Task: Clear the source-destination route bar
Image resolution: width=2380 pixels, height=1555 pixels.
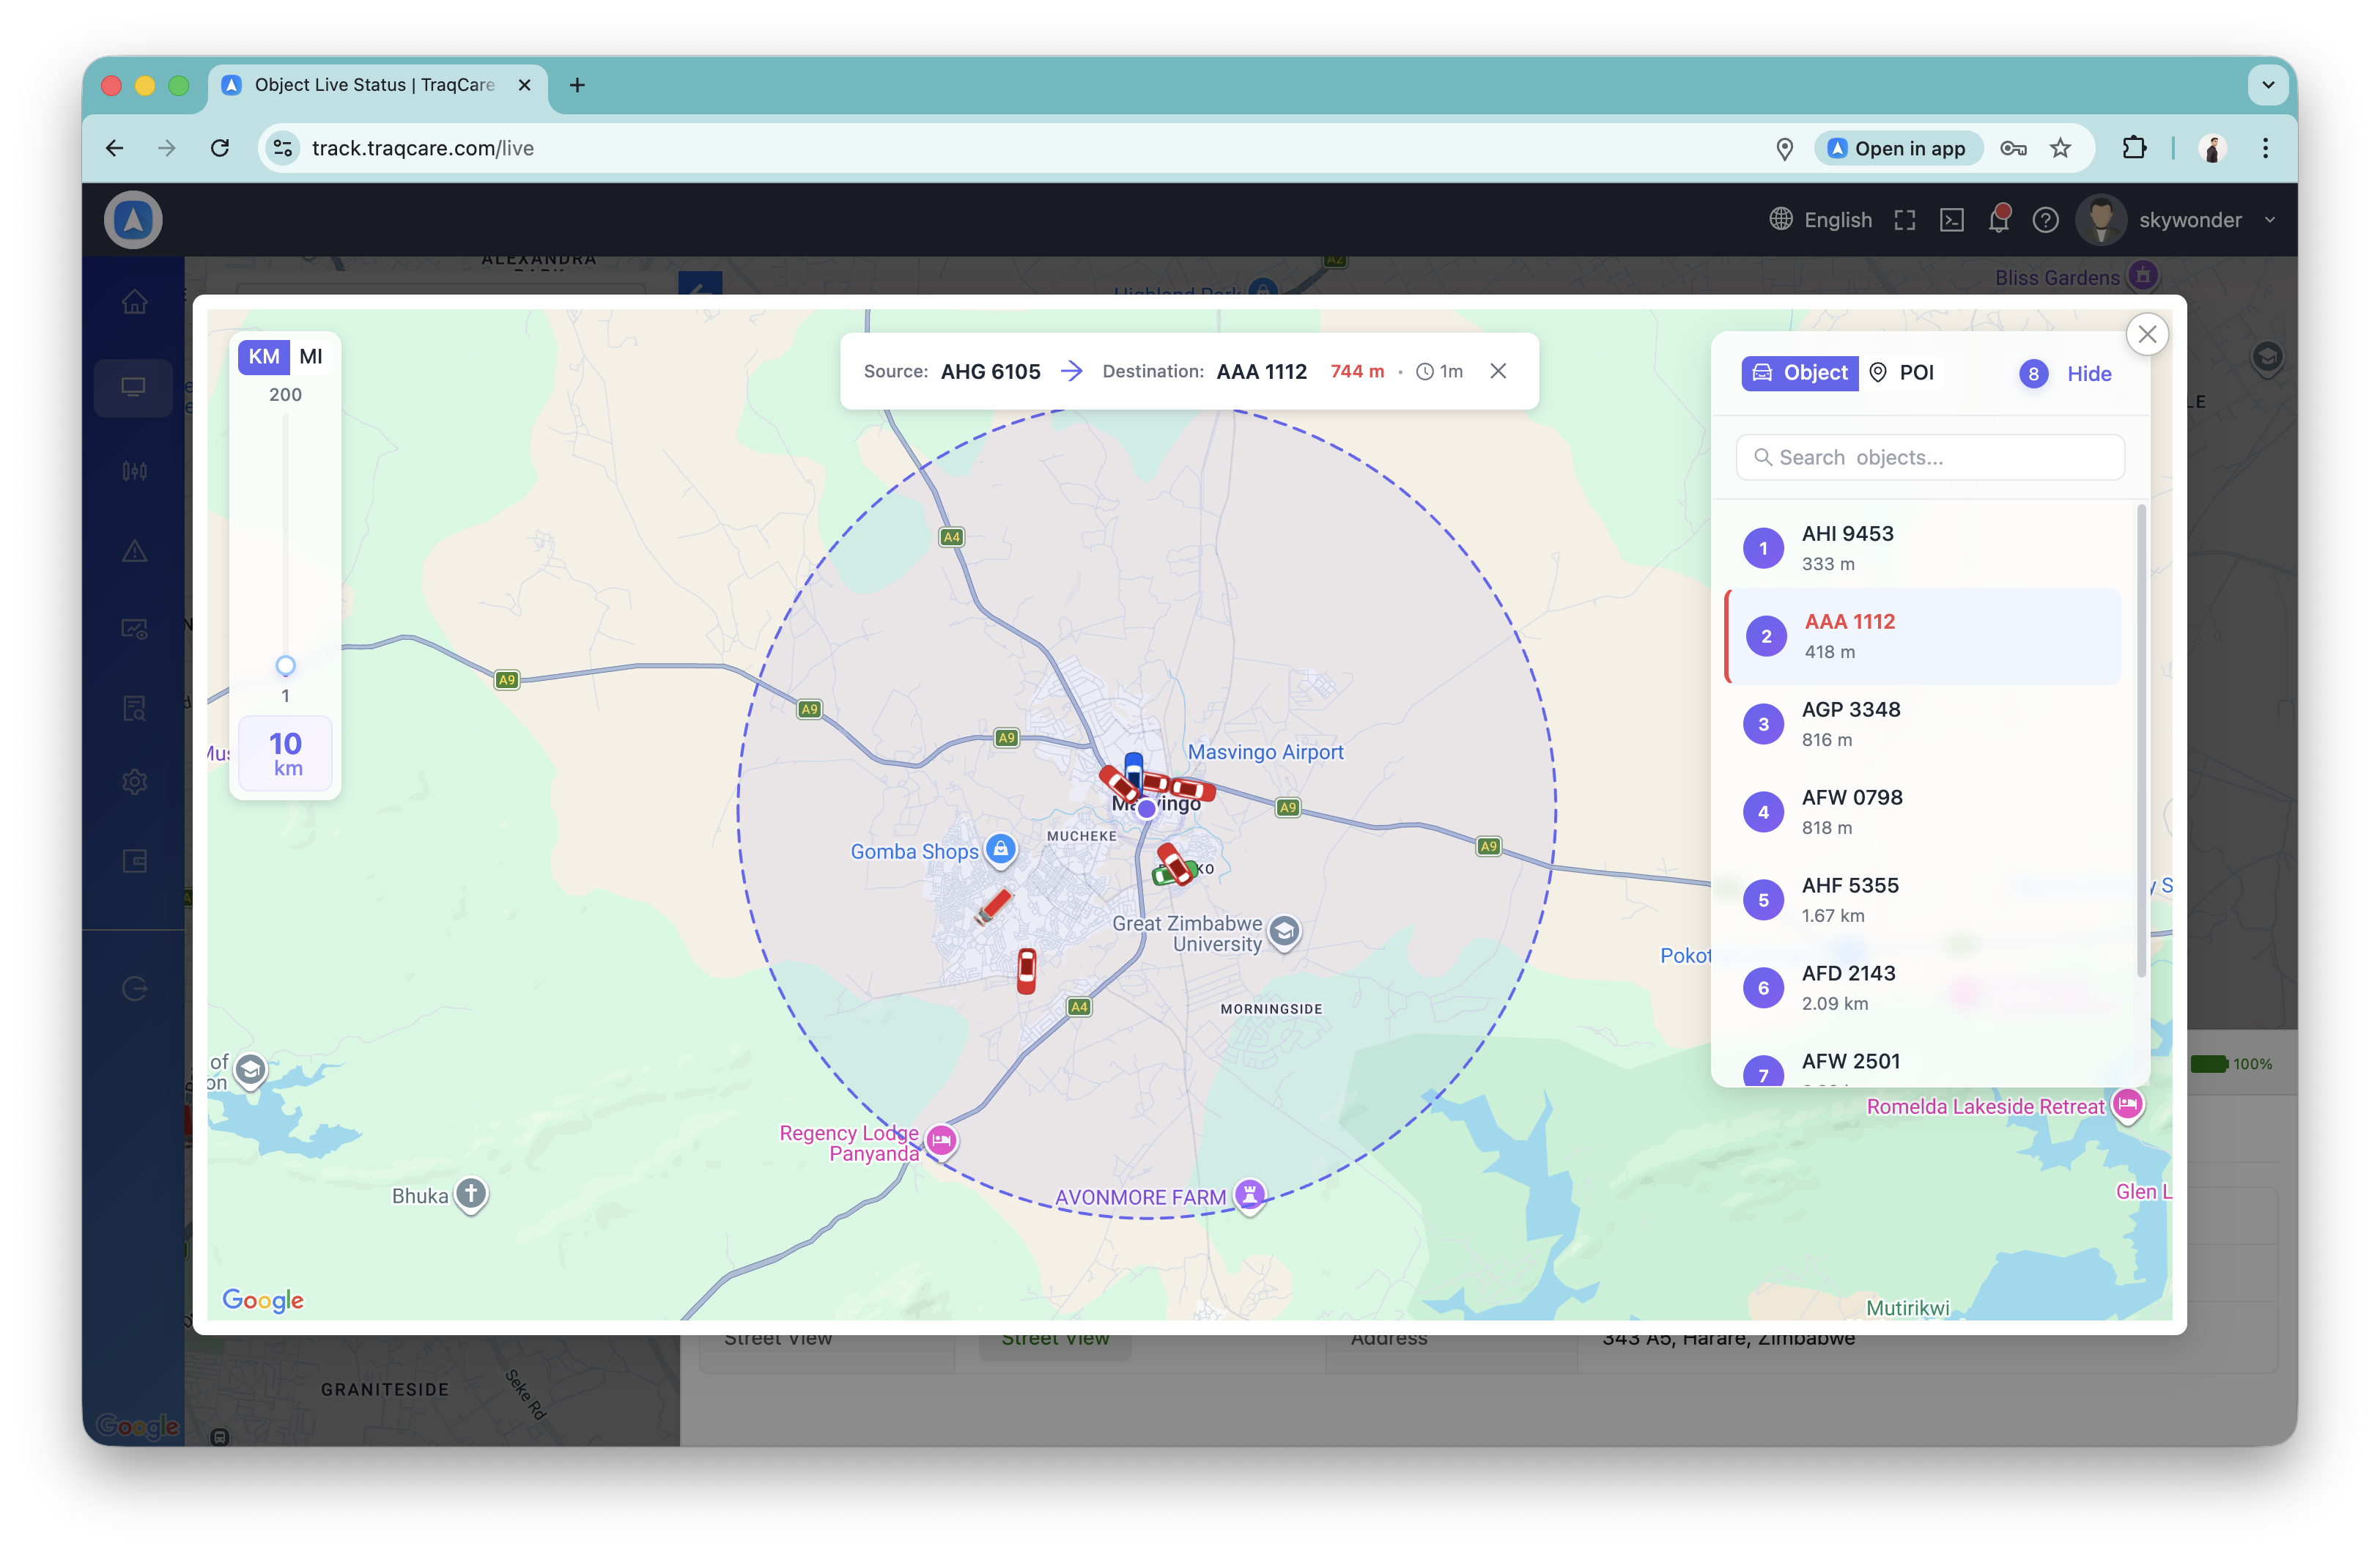Action: (1498, 371)
